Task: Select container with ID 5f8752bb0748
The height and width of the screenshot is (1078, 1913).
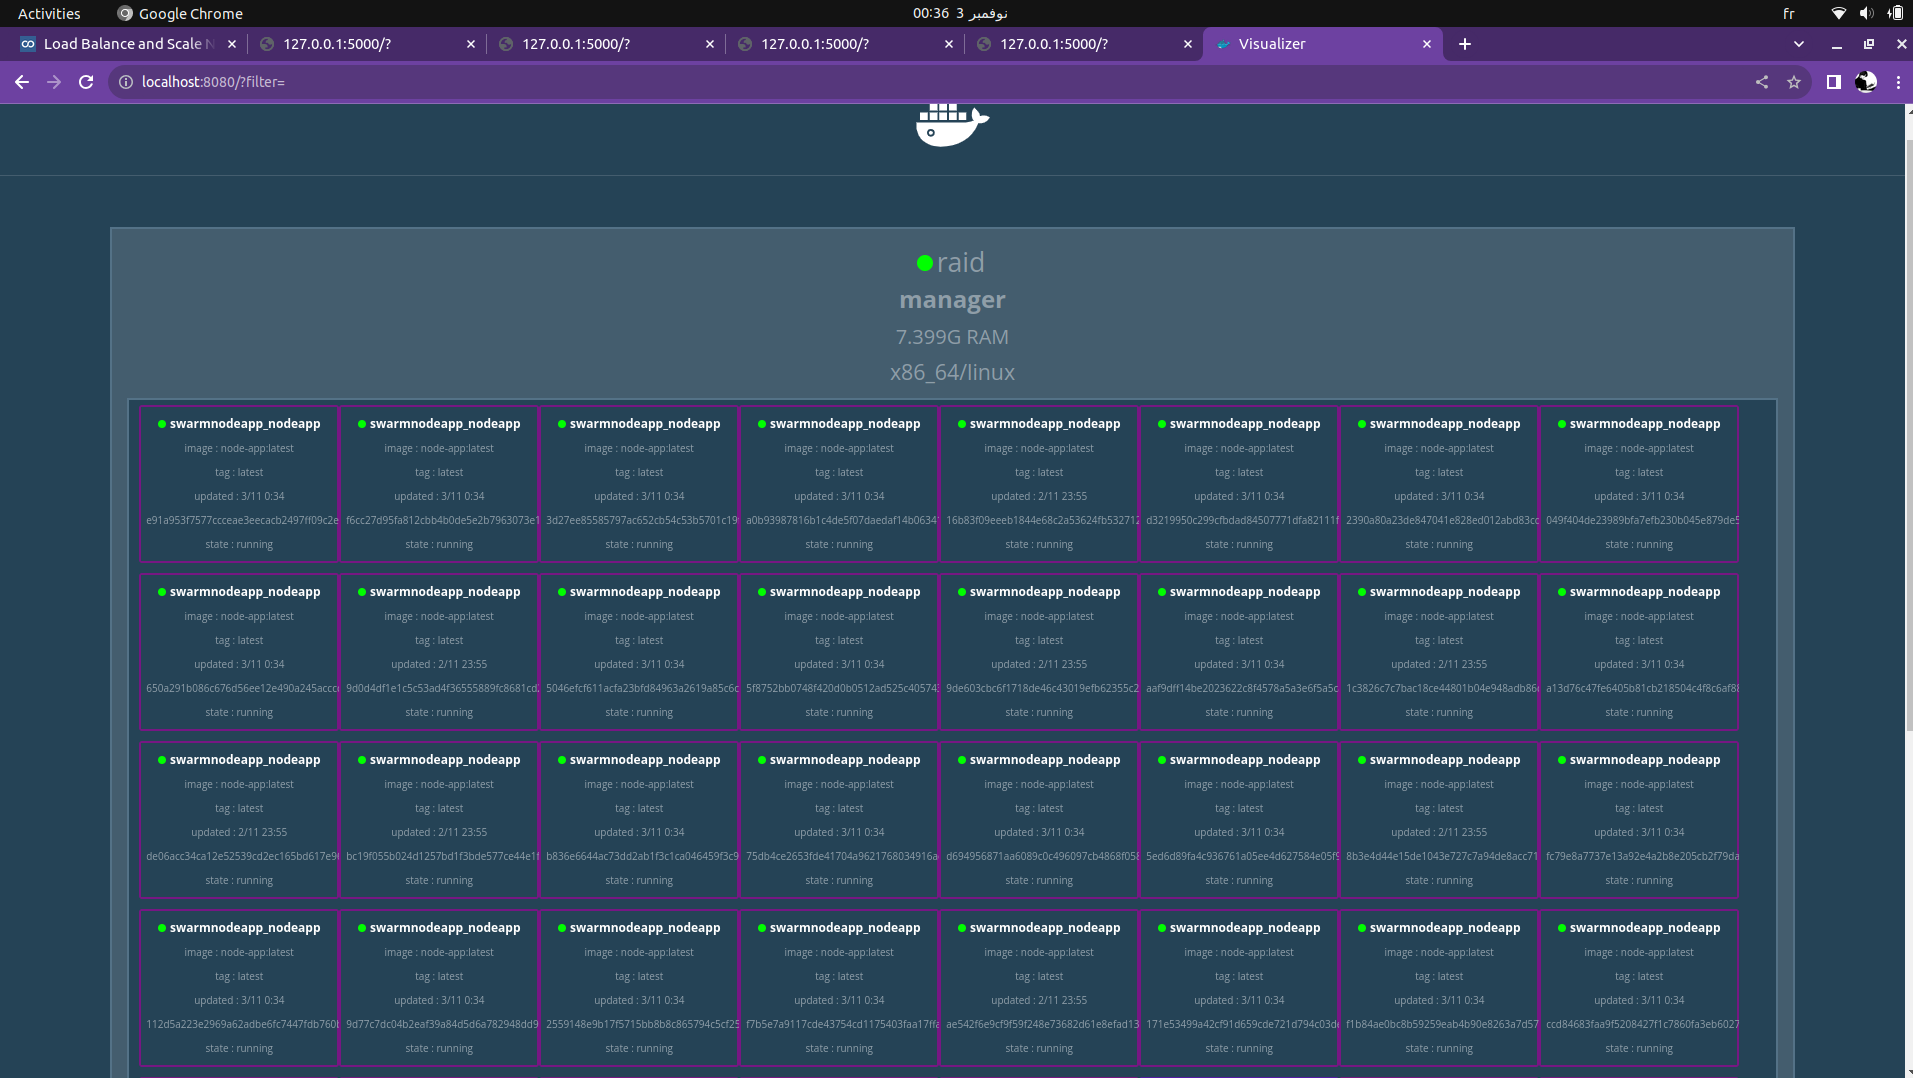Action: (x=839, y=652)
